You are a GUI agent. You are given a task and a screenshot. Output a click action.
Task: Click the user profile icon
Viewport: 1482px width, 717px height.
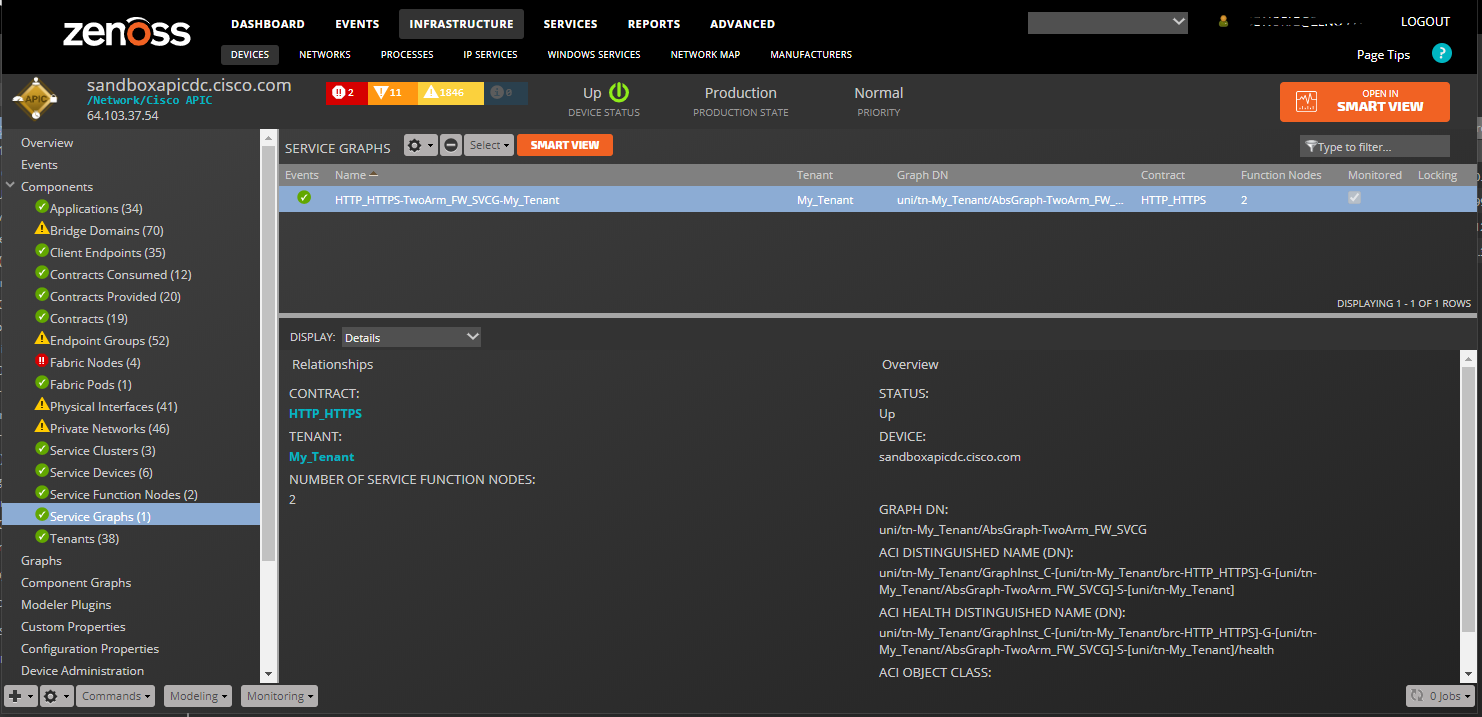click(x=1223, y=21)
